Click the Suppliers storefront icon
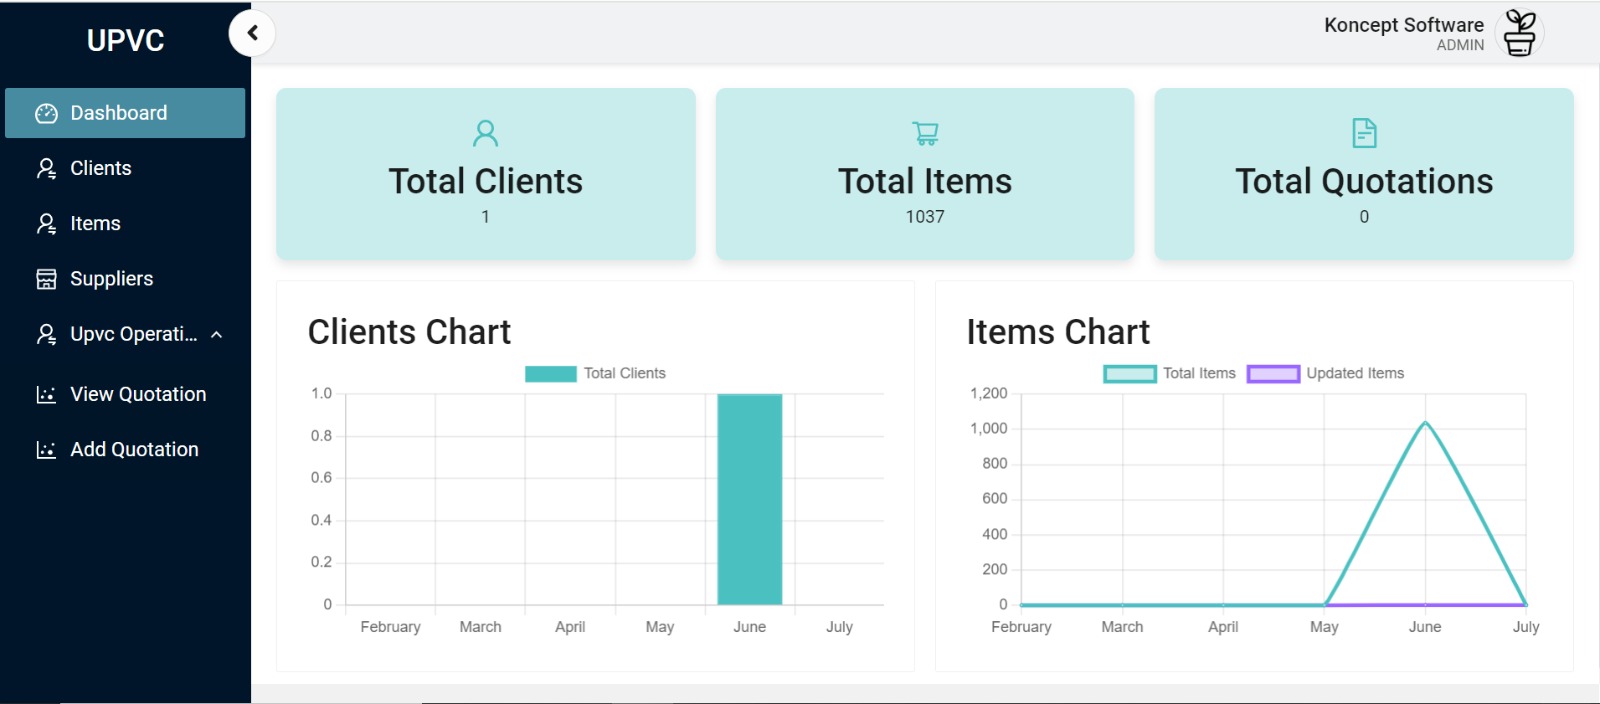The image size is (1600, 704). click(46, 279)
